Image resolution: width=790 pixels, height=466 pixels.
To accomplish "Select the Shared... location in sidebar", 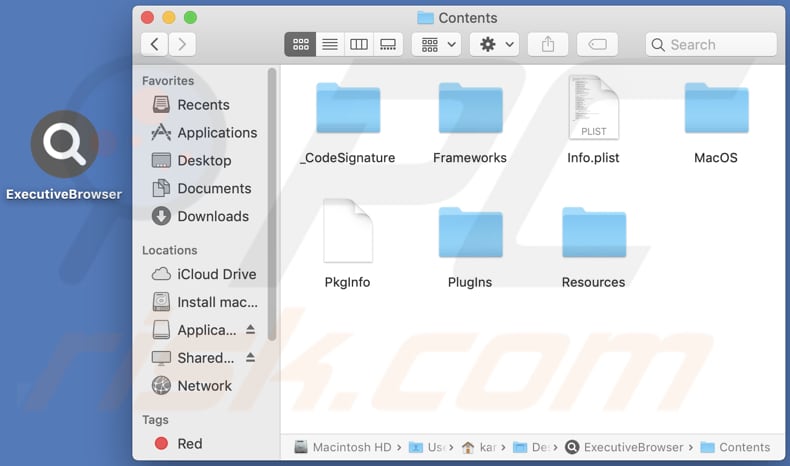I will [193, 358].
